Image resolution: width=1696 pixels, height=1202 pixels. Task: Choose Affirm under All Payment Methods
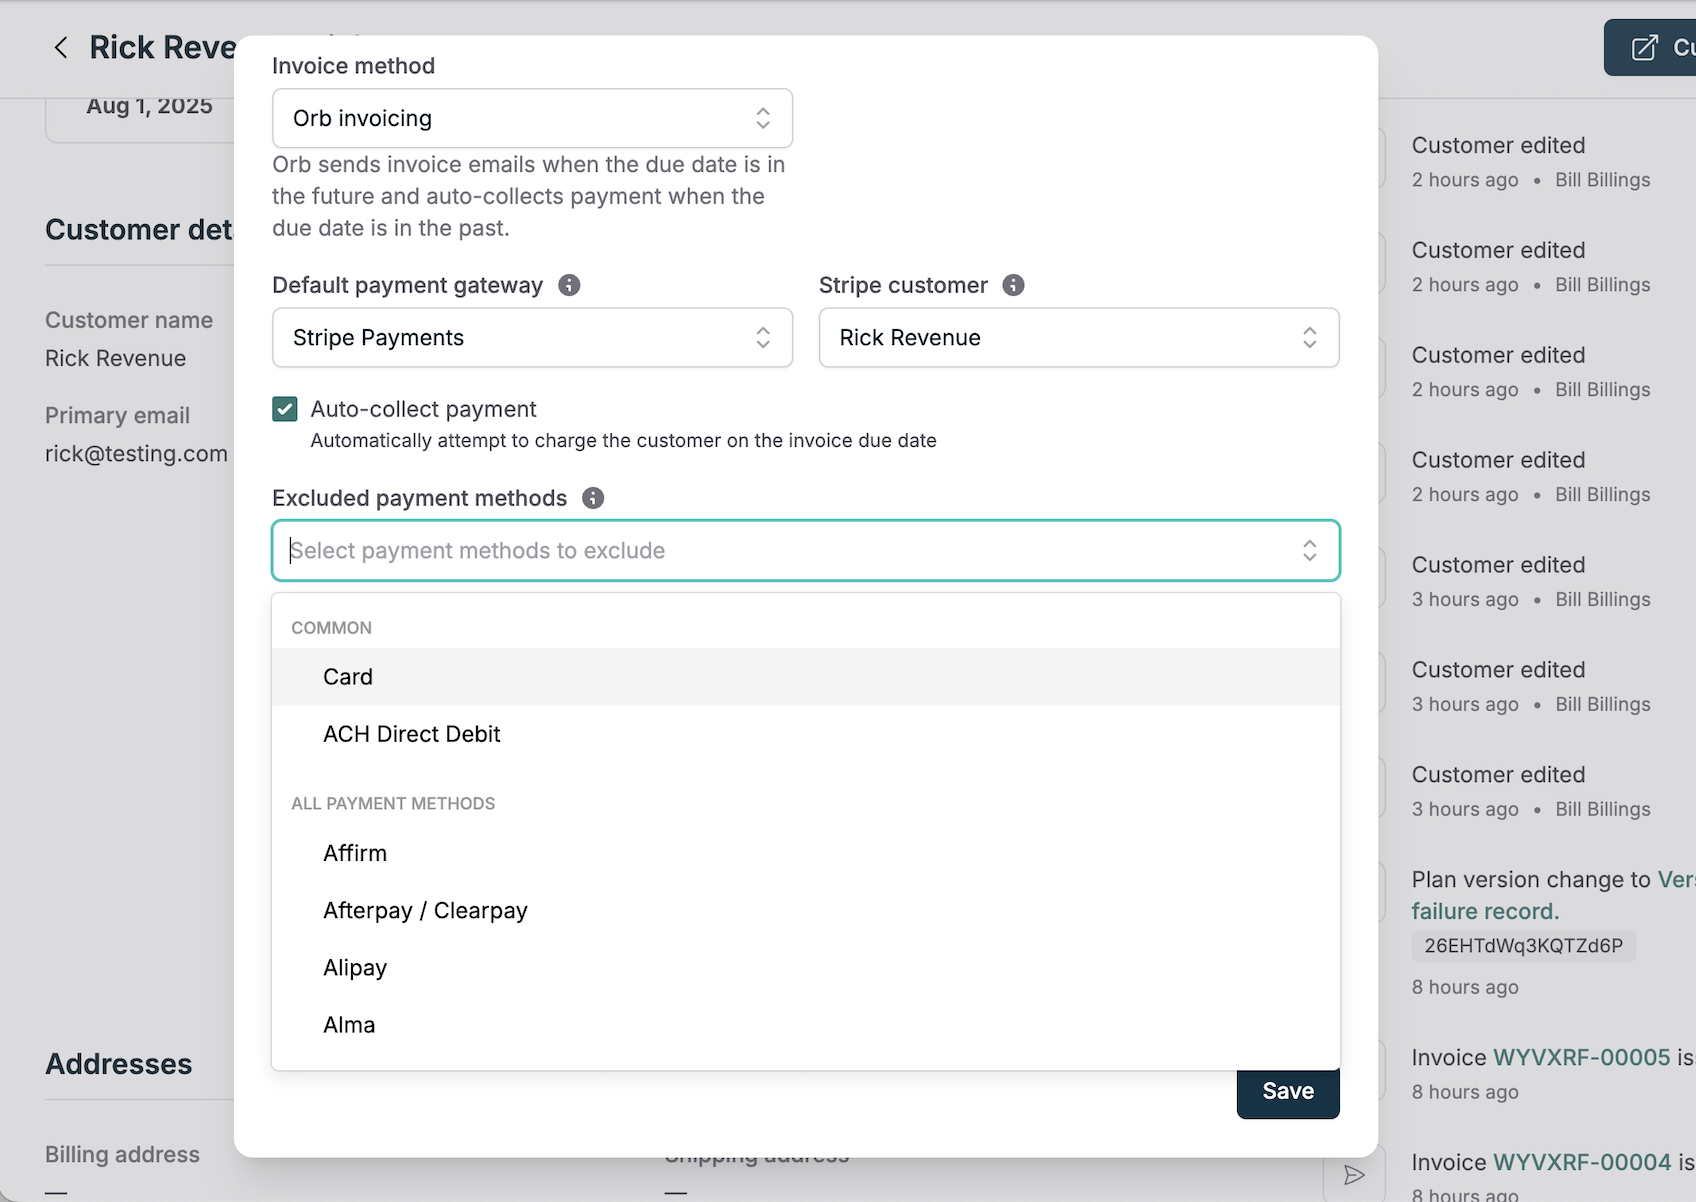click(355, 853)
